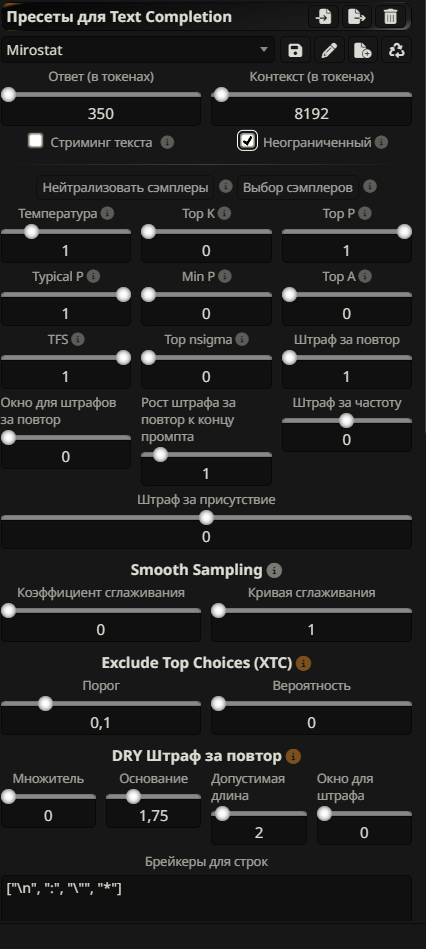The height and width of the screenshot is (949, 426).
Task: Open the XTC info icon
Action: click(x=304, y=663)
